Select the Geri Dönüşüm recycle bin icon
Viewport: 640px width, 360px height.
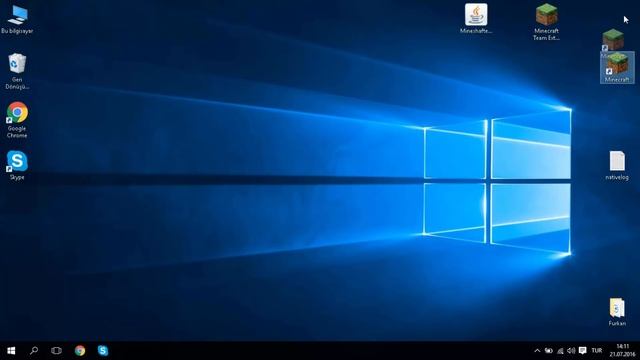click(17, 71)
